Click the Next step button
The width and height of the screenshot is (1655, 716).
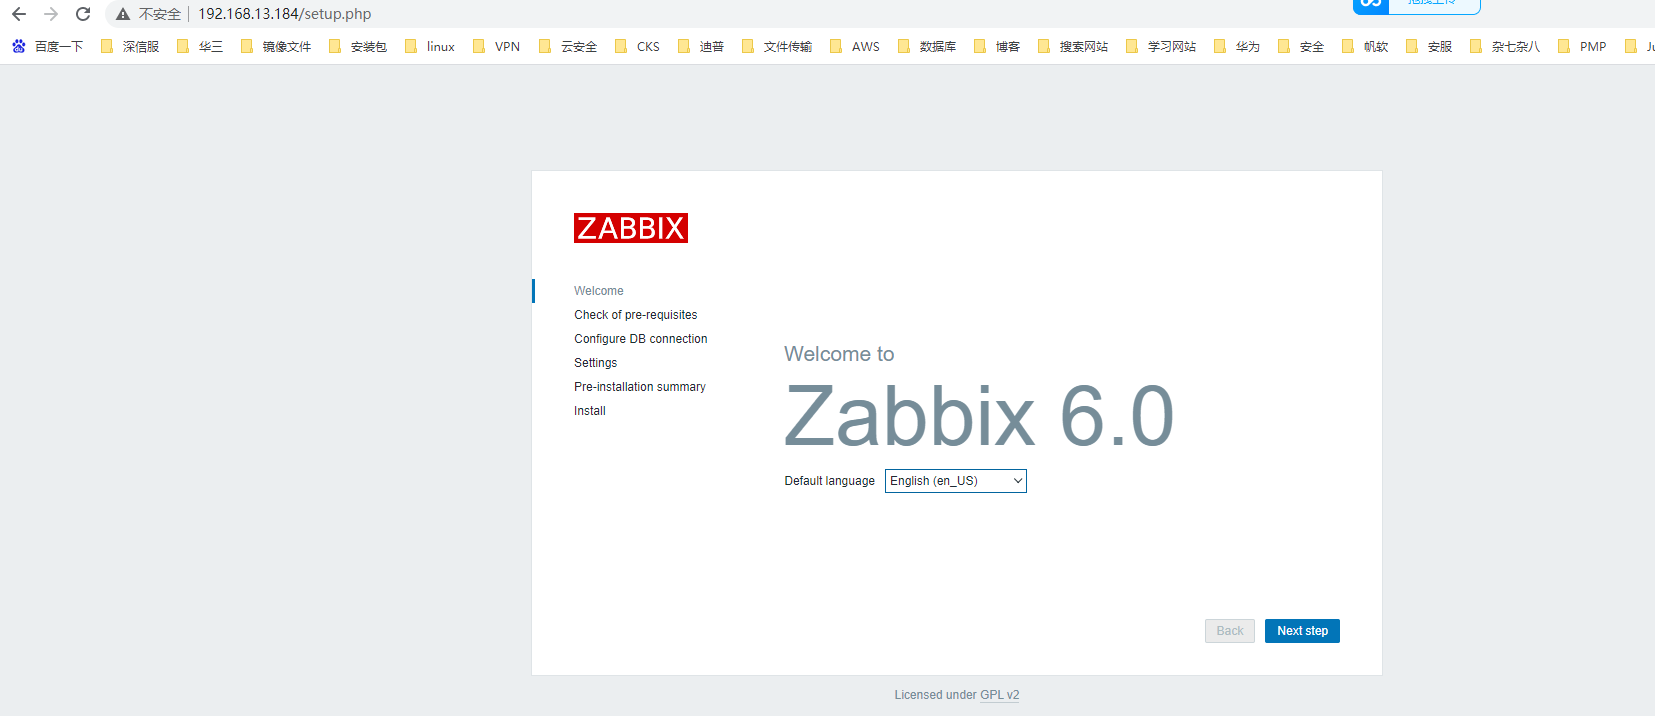click(1302, 631)
